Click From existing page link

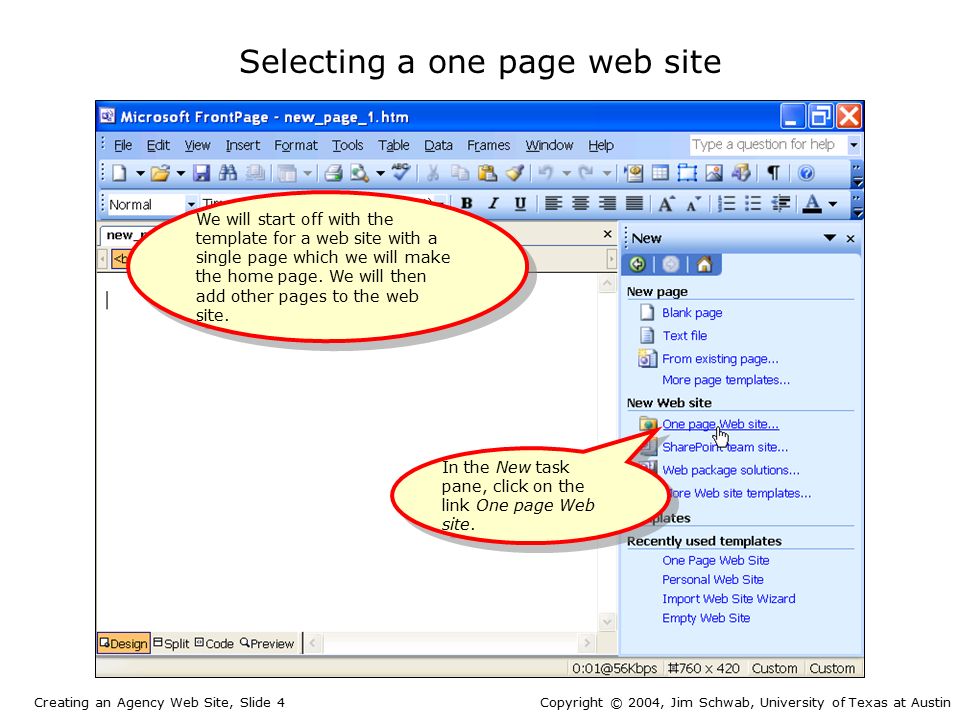(720, 359)
